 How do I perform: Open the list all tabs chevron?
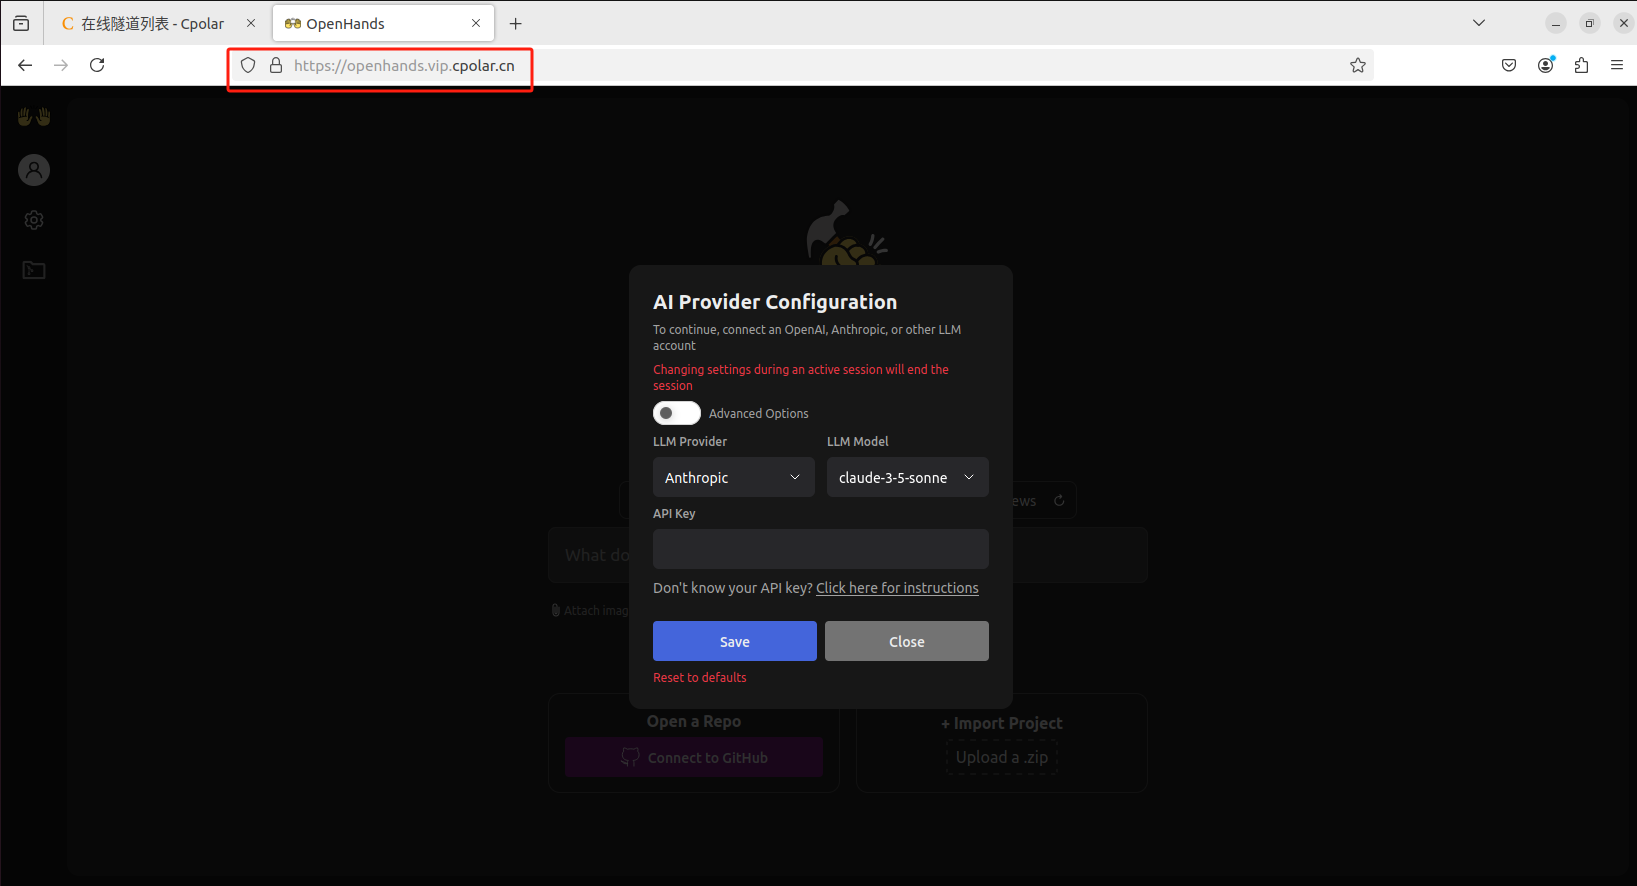[x=1479, y=23]
